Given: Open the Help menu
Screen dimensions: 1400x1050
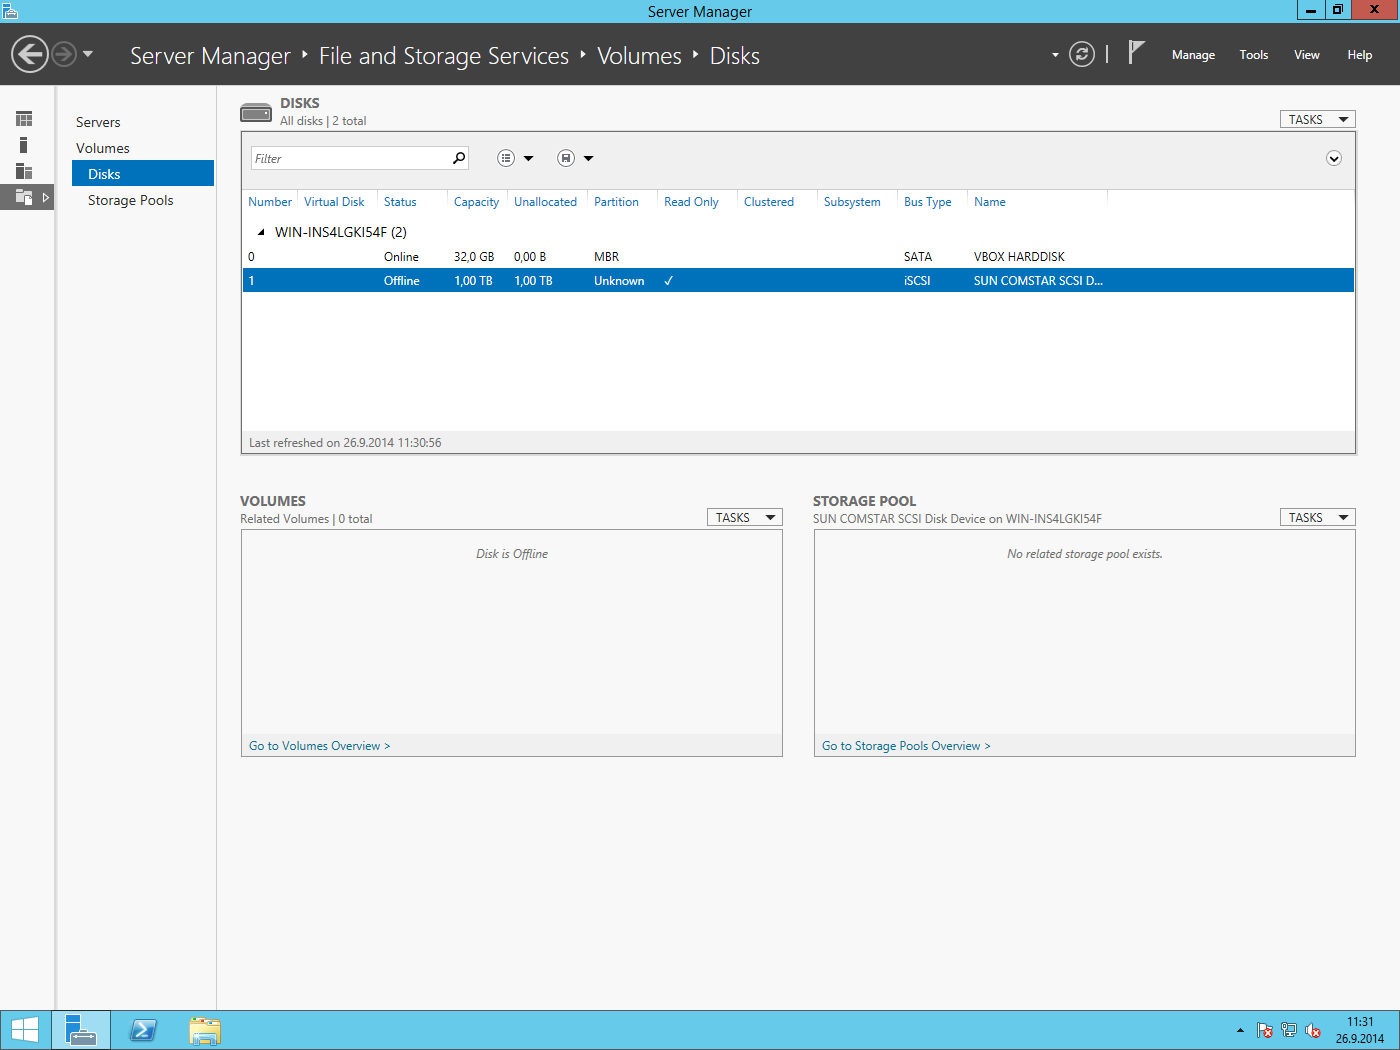Looking at the screenshot, I should pos(1360,55).
